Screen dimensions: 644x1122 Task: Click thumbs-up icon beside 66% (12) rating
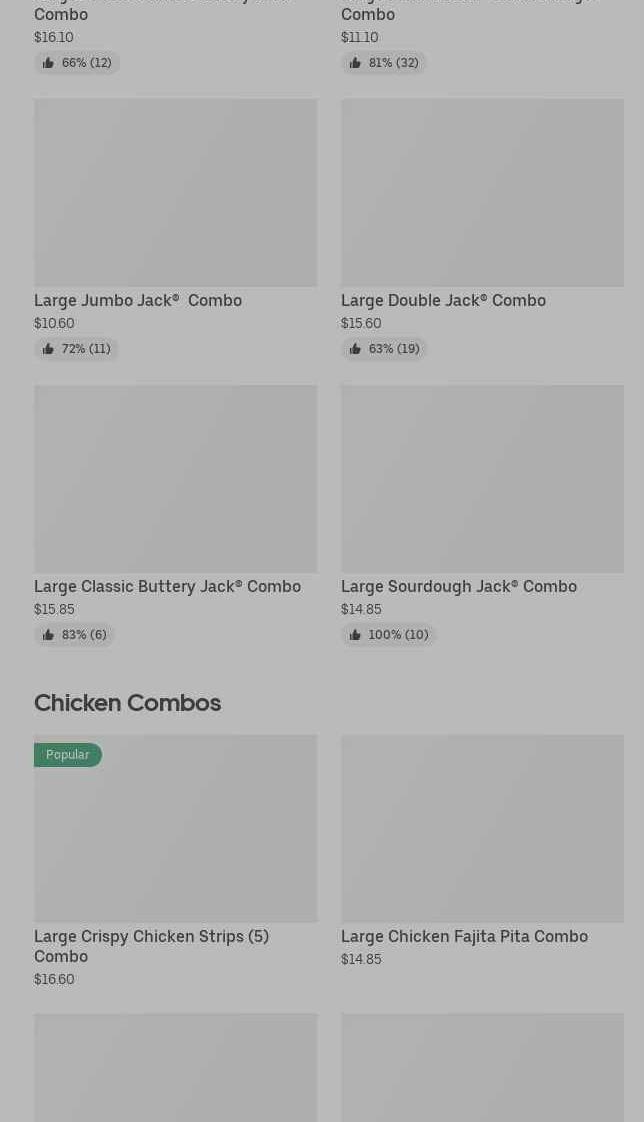(x=48, y=63)
